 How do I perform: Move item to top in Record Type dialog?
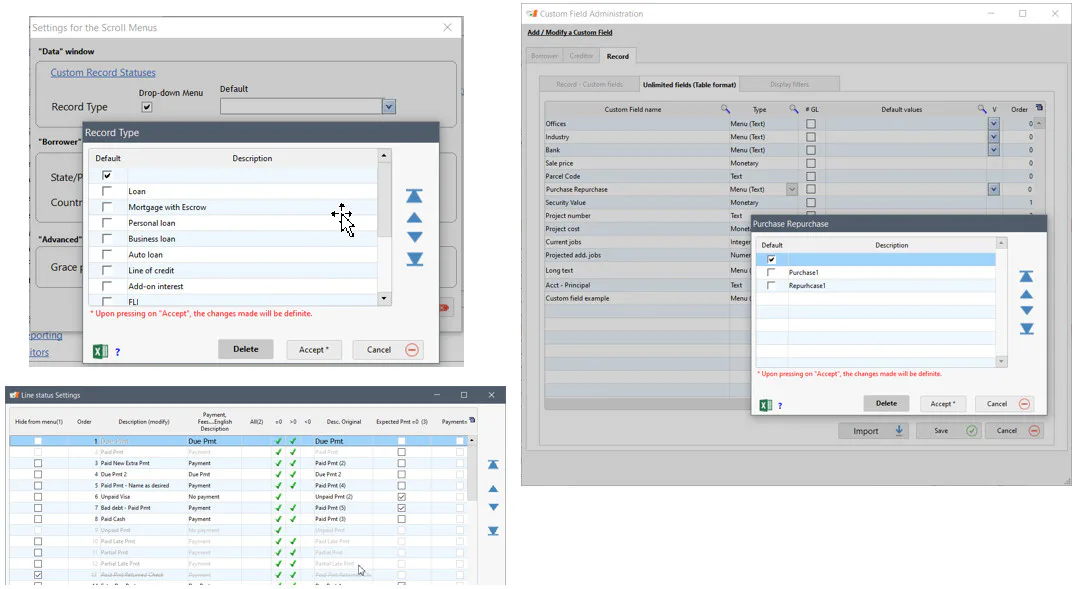414,196
